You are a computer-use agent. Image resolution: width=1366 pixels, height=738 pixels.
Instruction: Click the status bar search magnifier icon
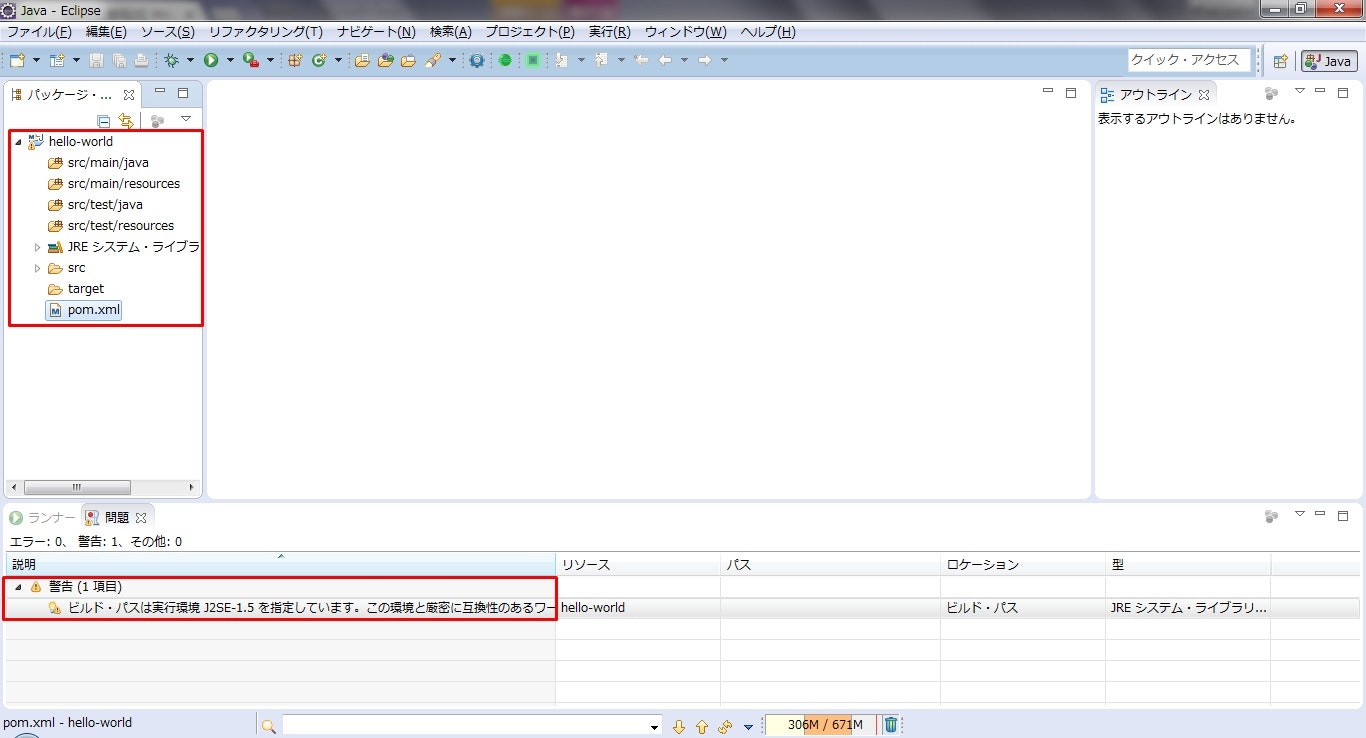coord(268,726)
